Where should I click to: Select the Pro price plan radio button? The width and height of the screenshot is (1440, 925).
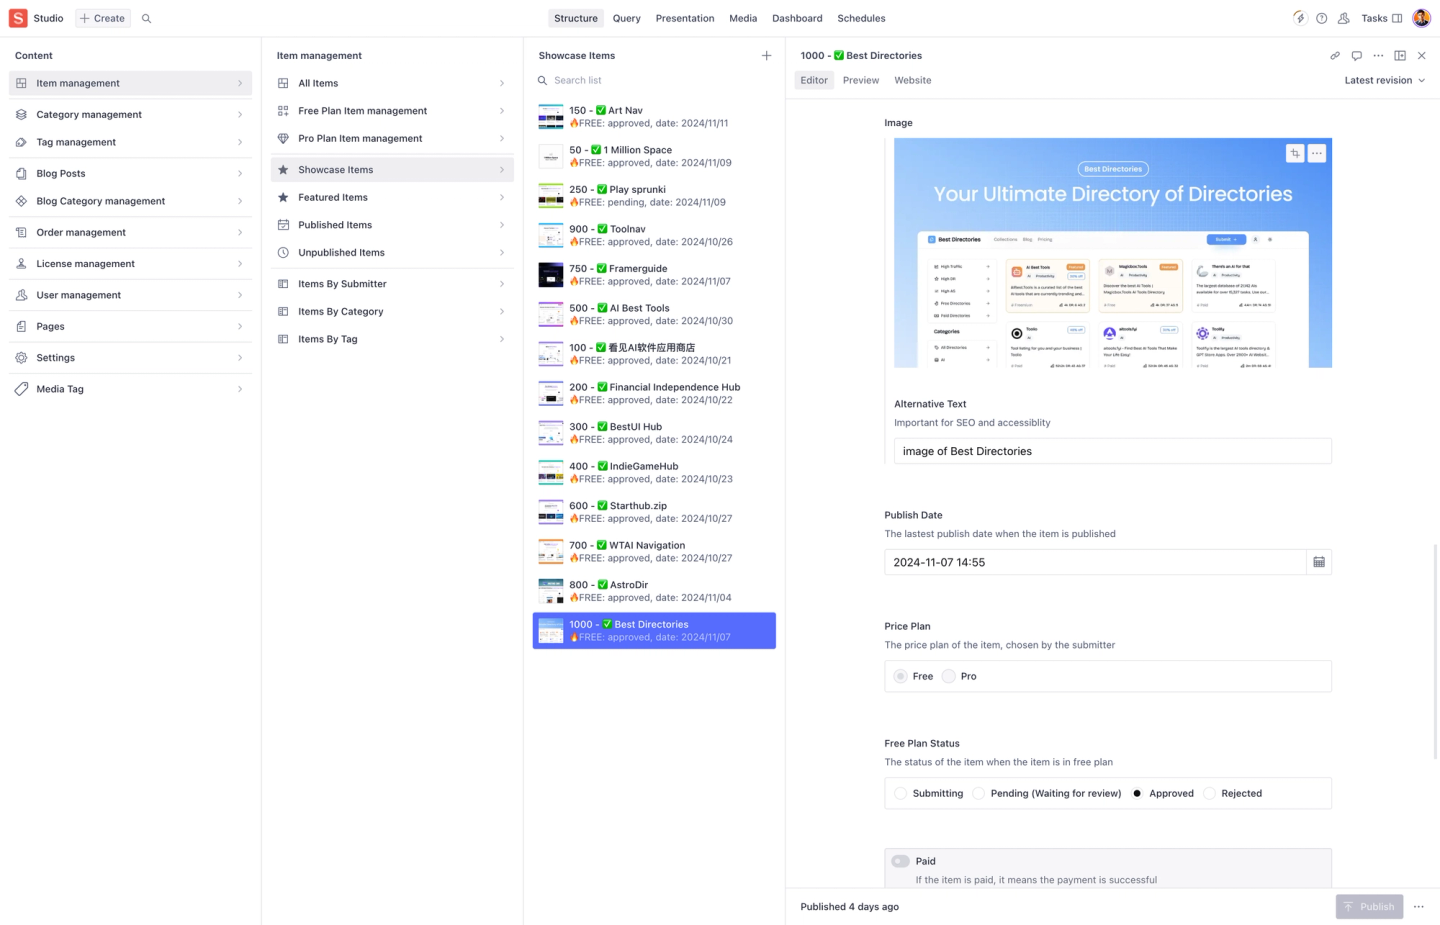coord(948,676)
